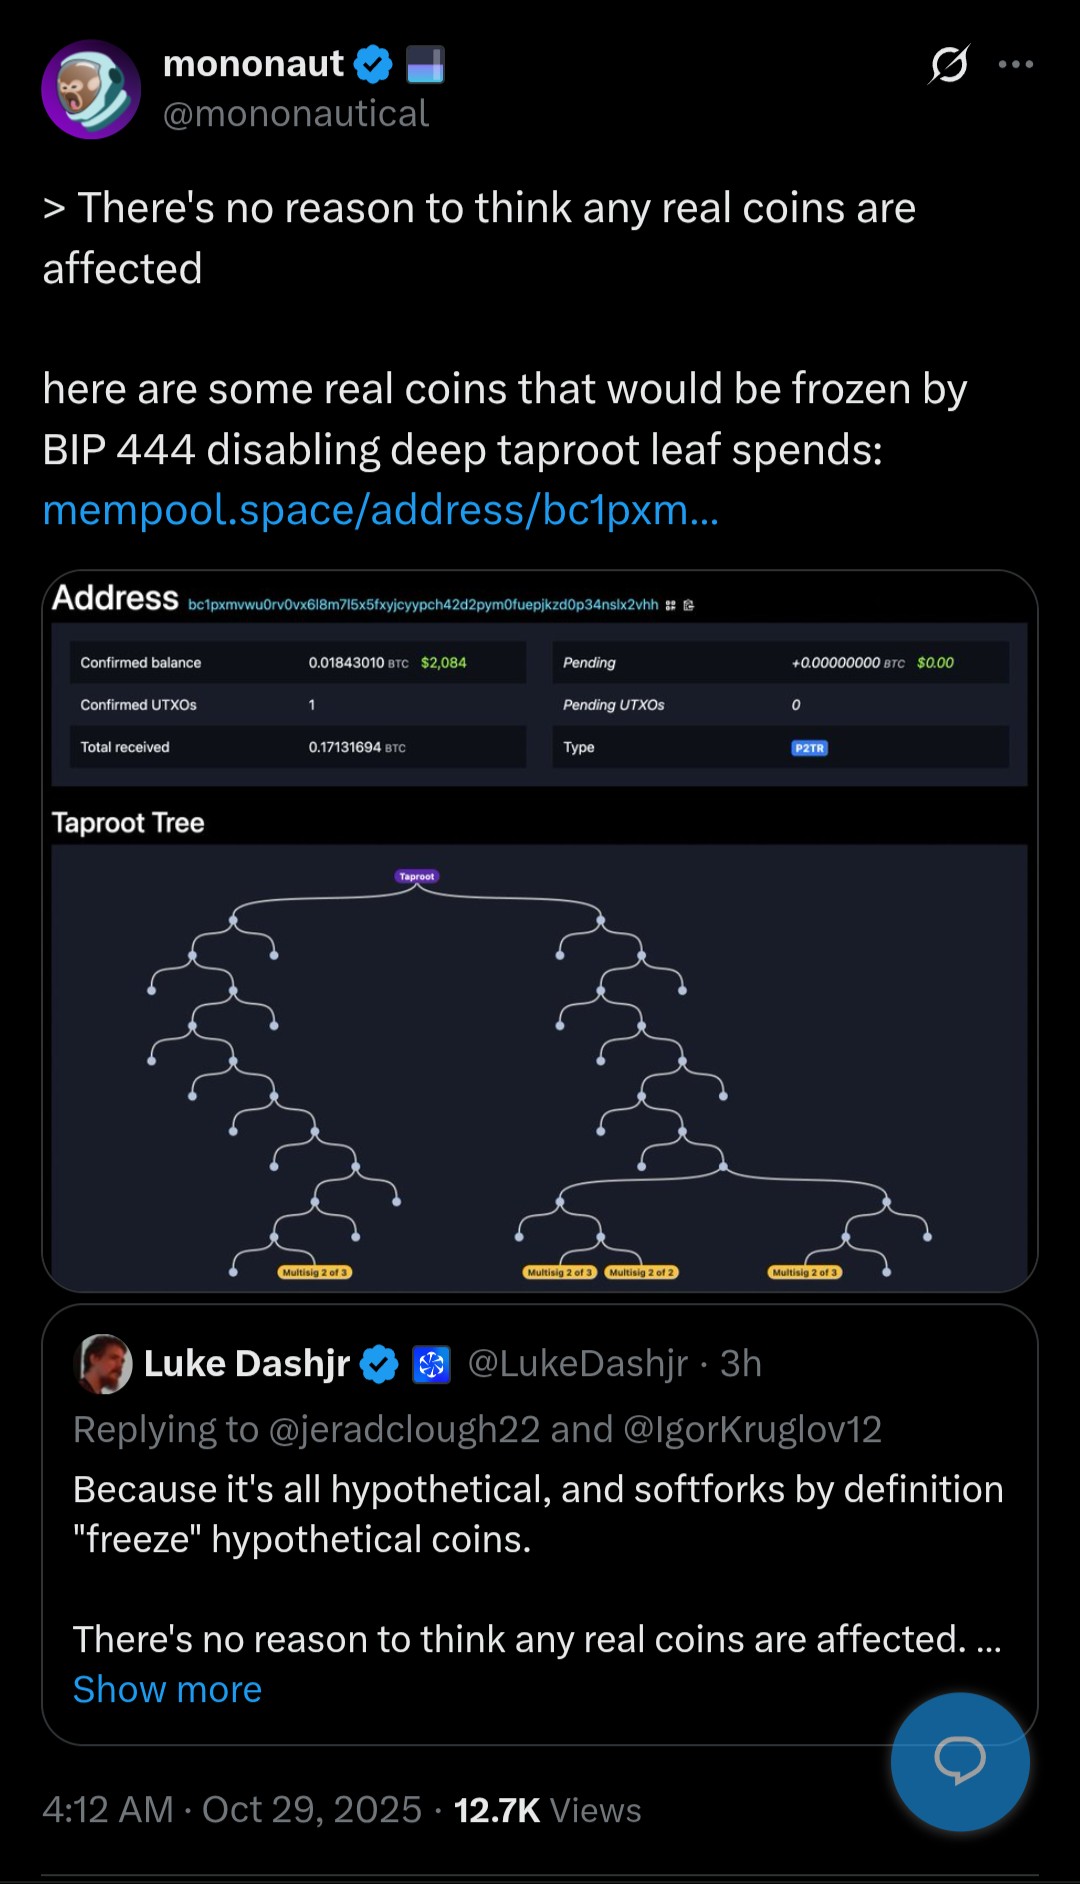Screen dimensions: 1080x1884
Task: Select the purple Taproot root node
Action: click(417, 876)
